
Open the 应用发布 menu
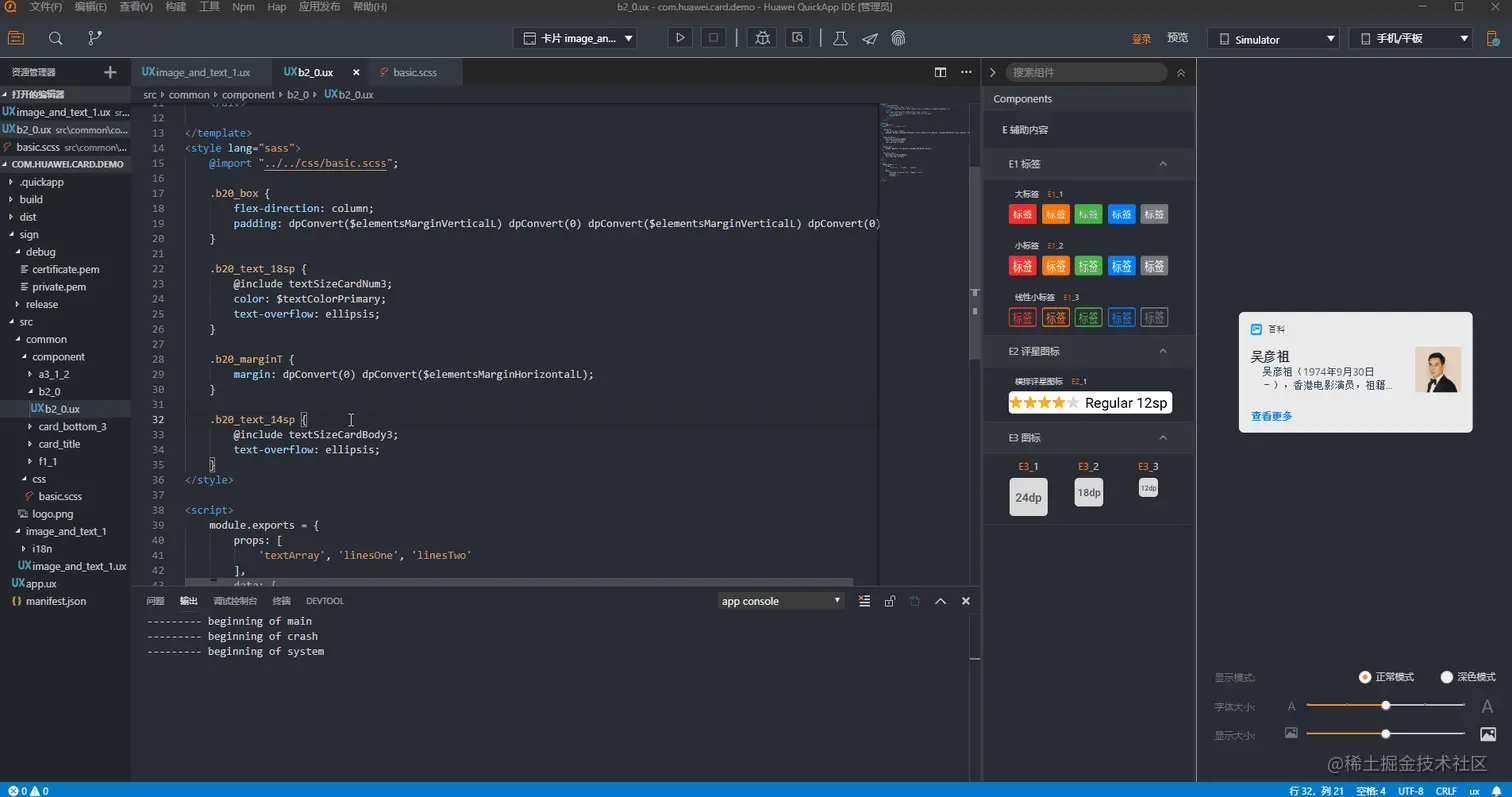[x=318, y=7]
